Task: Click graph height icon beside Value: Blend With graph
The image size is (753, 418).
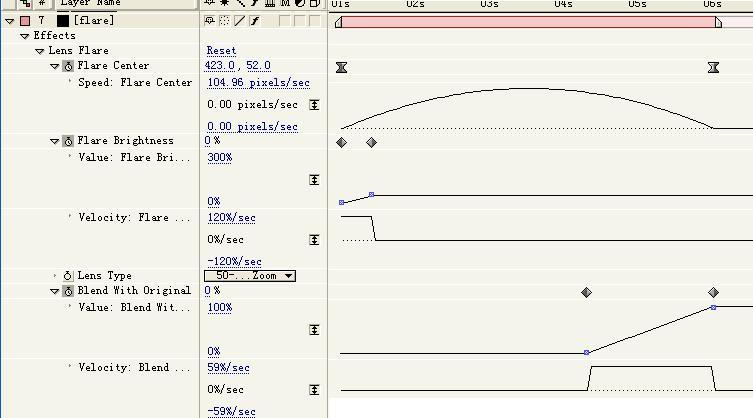Action: pos(314,330)
